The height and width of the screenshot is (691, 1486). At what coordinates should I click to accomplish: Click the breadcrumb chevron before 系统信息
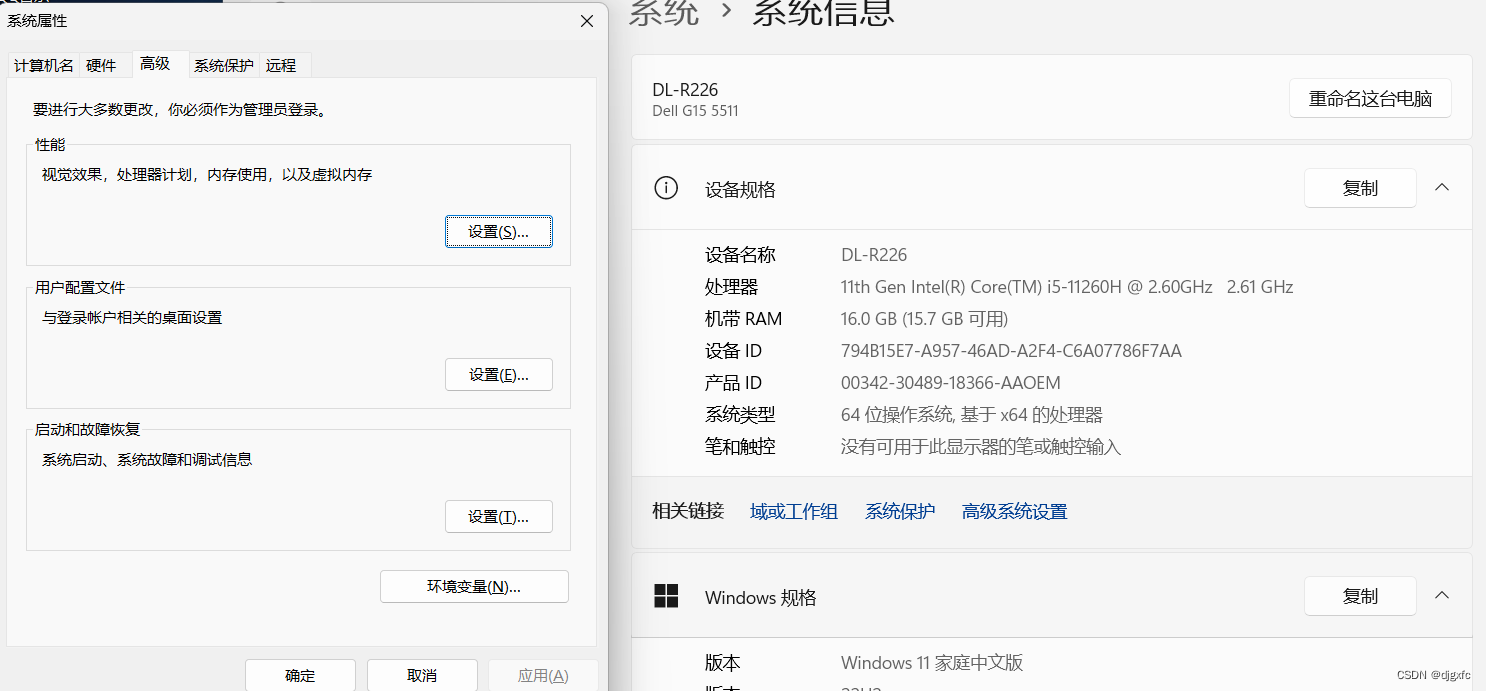pos(727,12)
